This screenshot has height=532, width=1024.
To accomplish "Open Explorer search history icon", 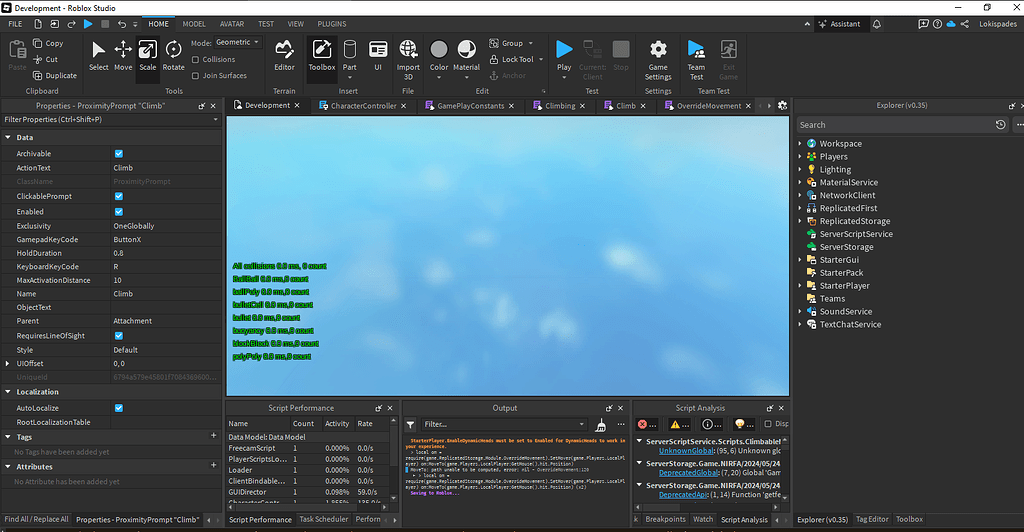I will click(1000, 125).
